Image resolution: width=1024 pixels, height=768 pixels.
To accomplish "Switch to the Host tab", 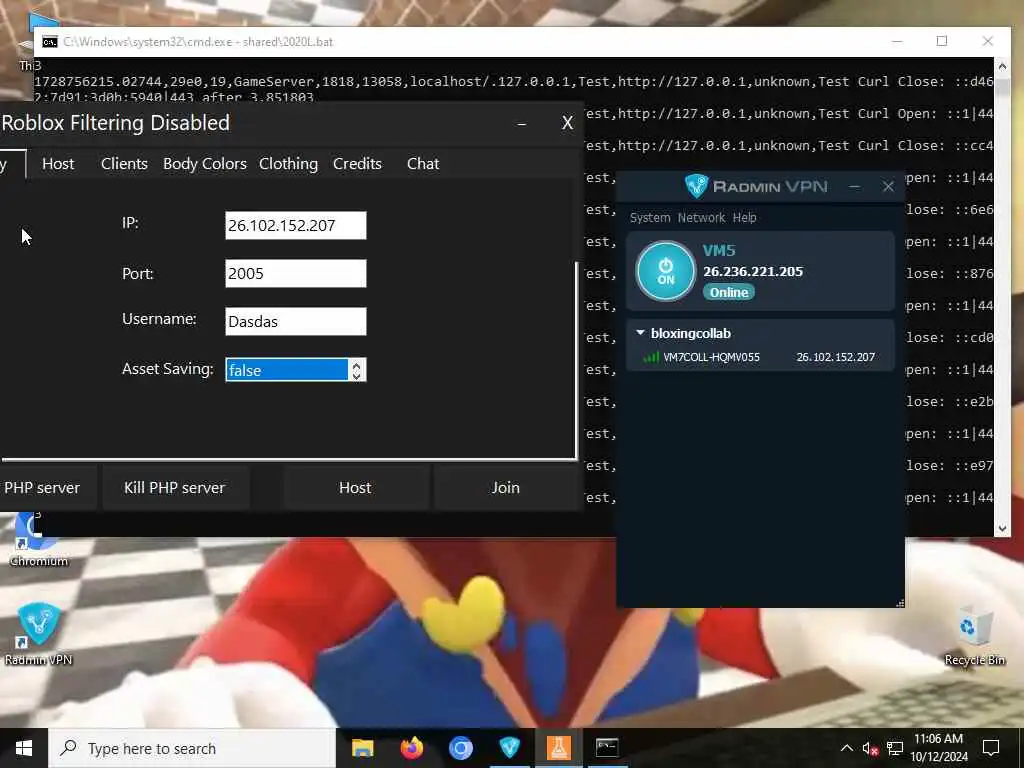I will pyautogui.click(x=58, y=164).
